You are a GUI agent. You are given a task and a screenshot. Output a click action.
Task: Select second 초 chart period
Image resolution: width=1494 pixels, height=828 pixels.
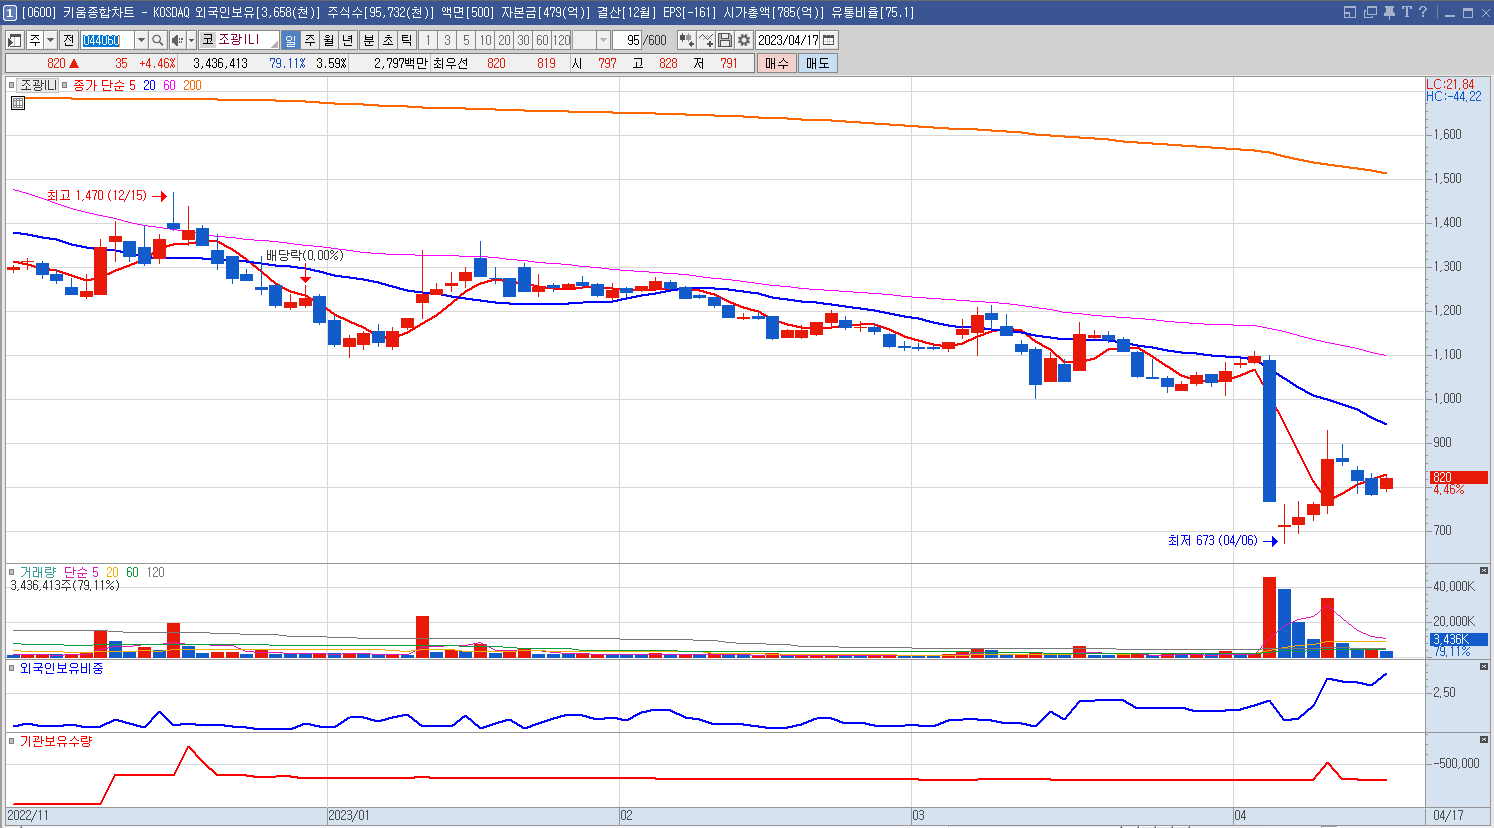coord(387,40)
